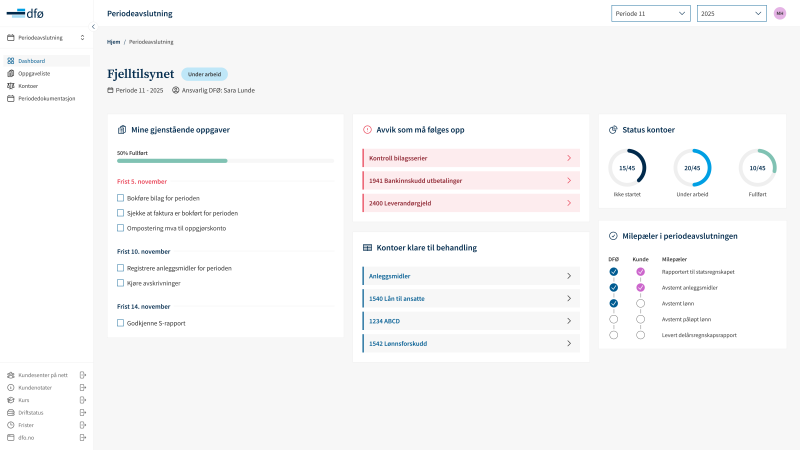Expand '2400 Leverandørgjeld' chevron
Screen dimensions: 800x450
(569, 203)
